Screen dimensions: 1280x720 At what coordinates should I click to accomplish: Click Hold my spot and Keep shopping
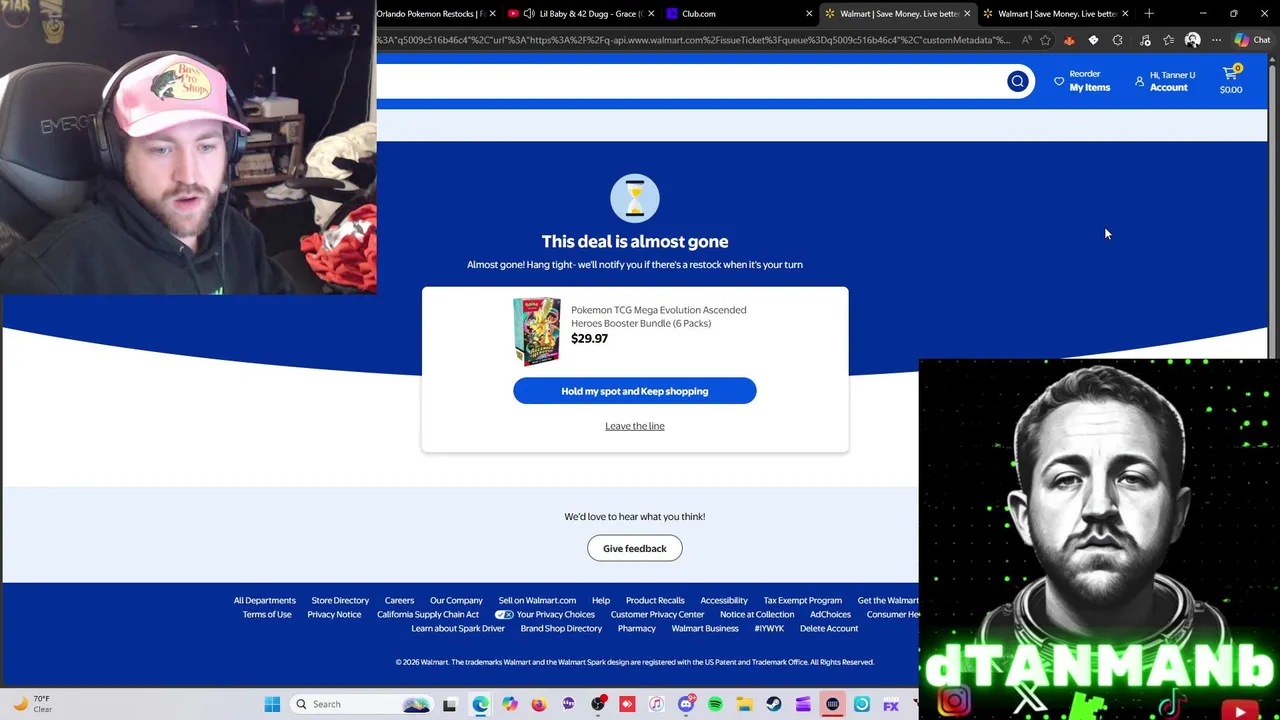pyautogui.click(x=635, y=391)
